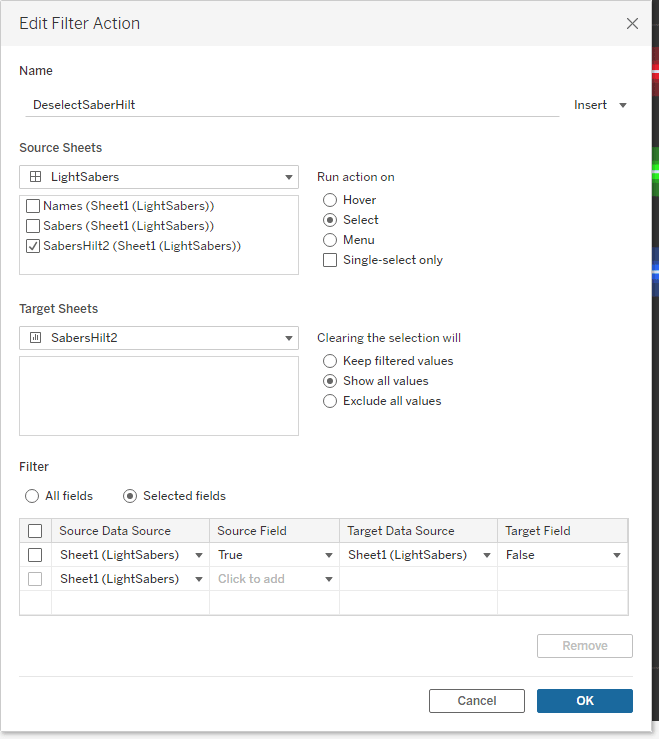Select Keep filtered values option

(x=330, y=361)
